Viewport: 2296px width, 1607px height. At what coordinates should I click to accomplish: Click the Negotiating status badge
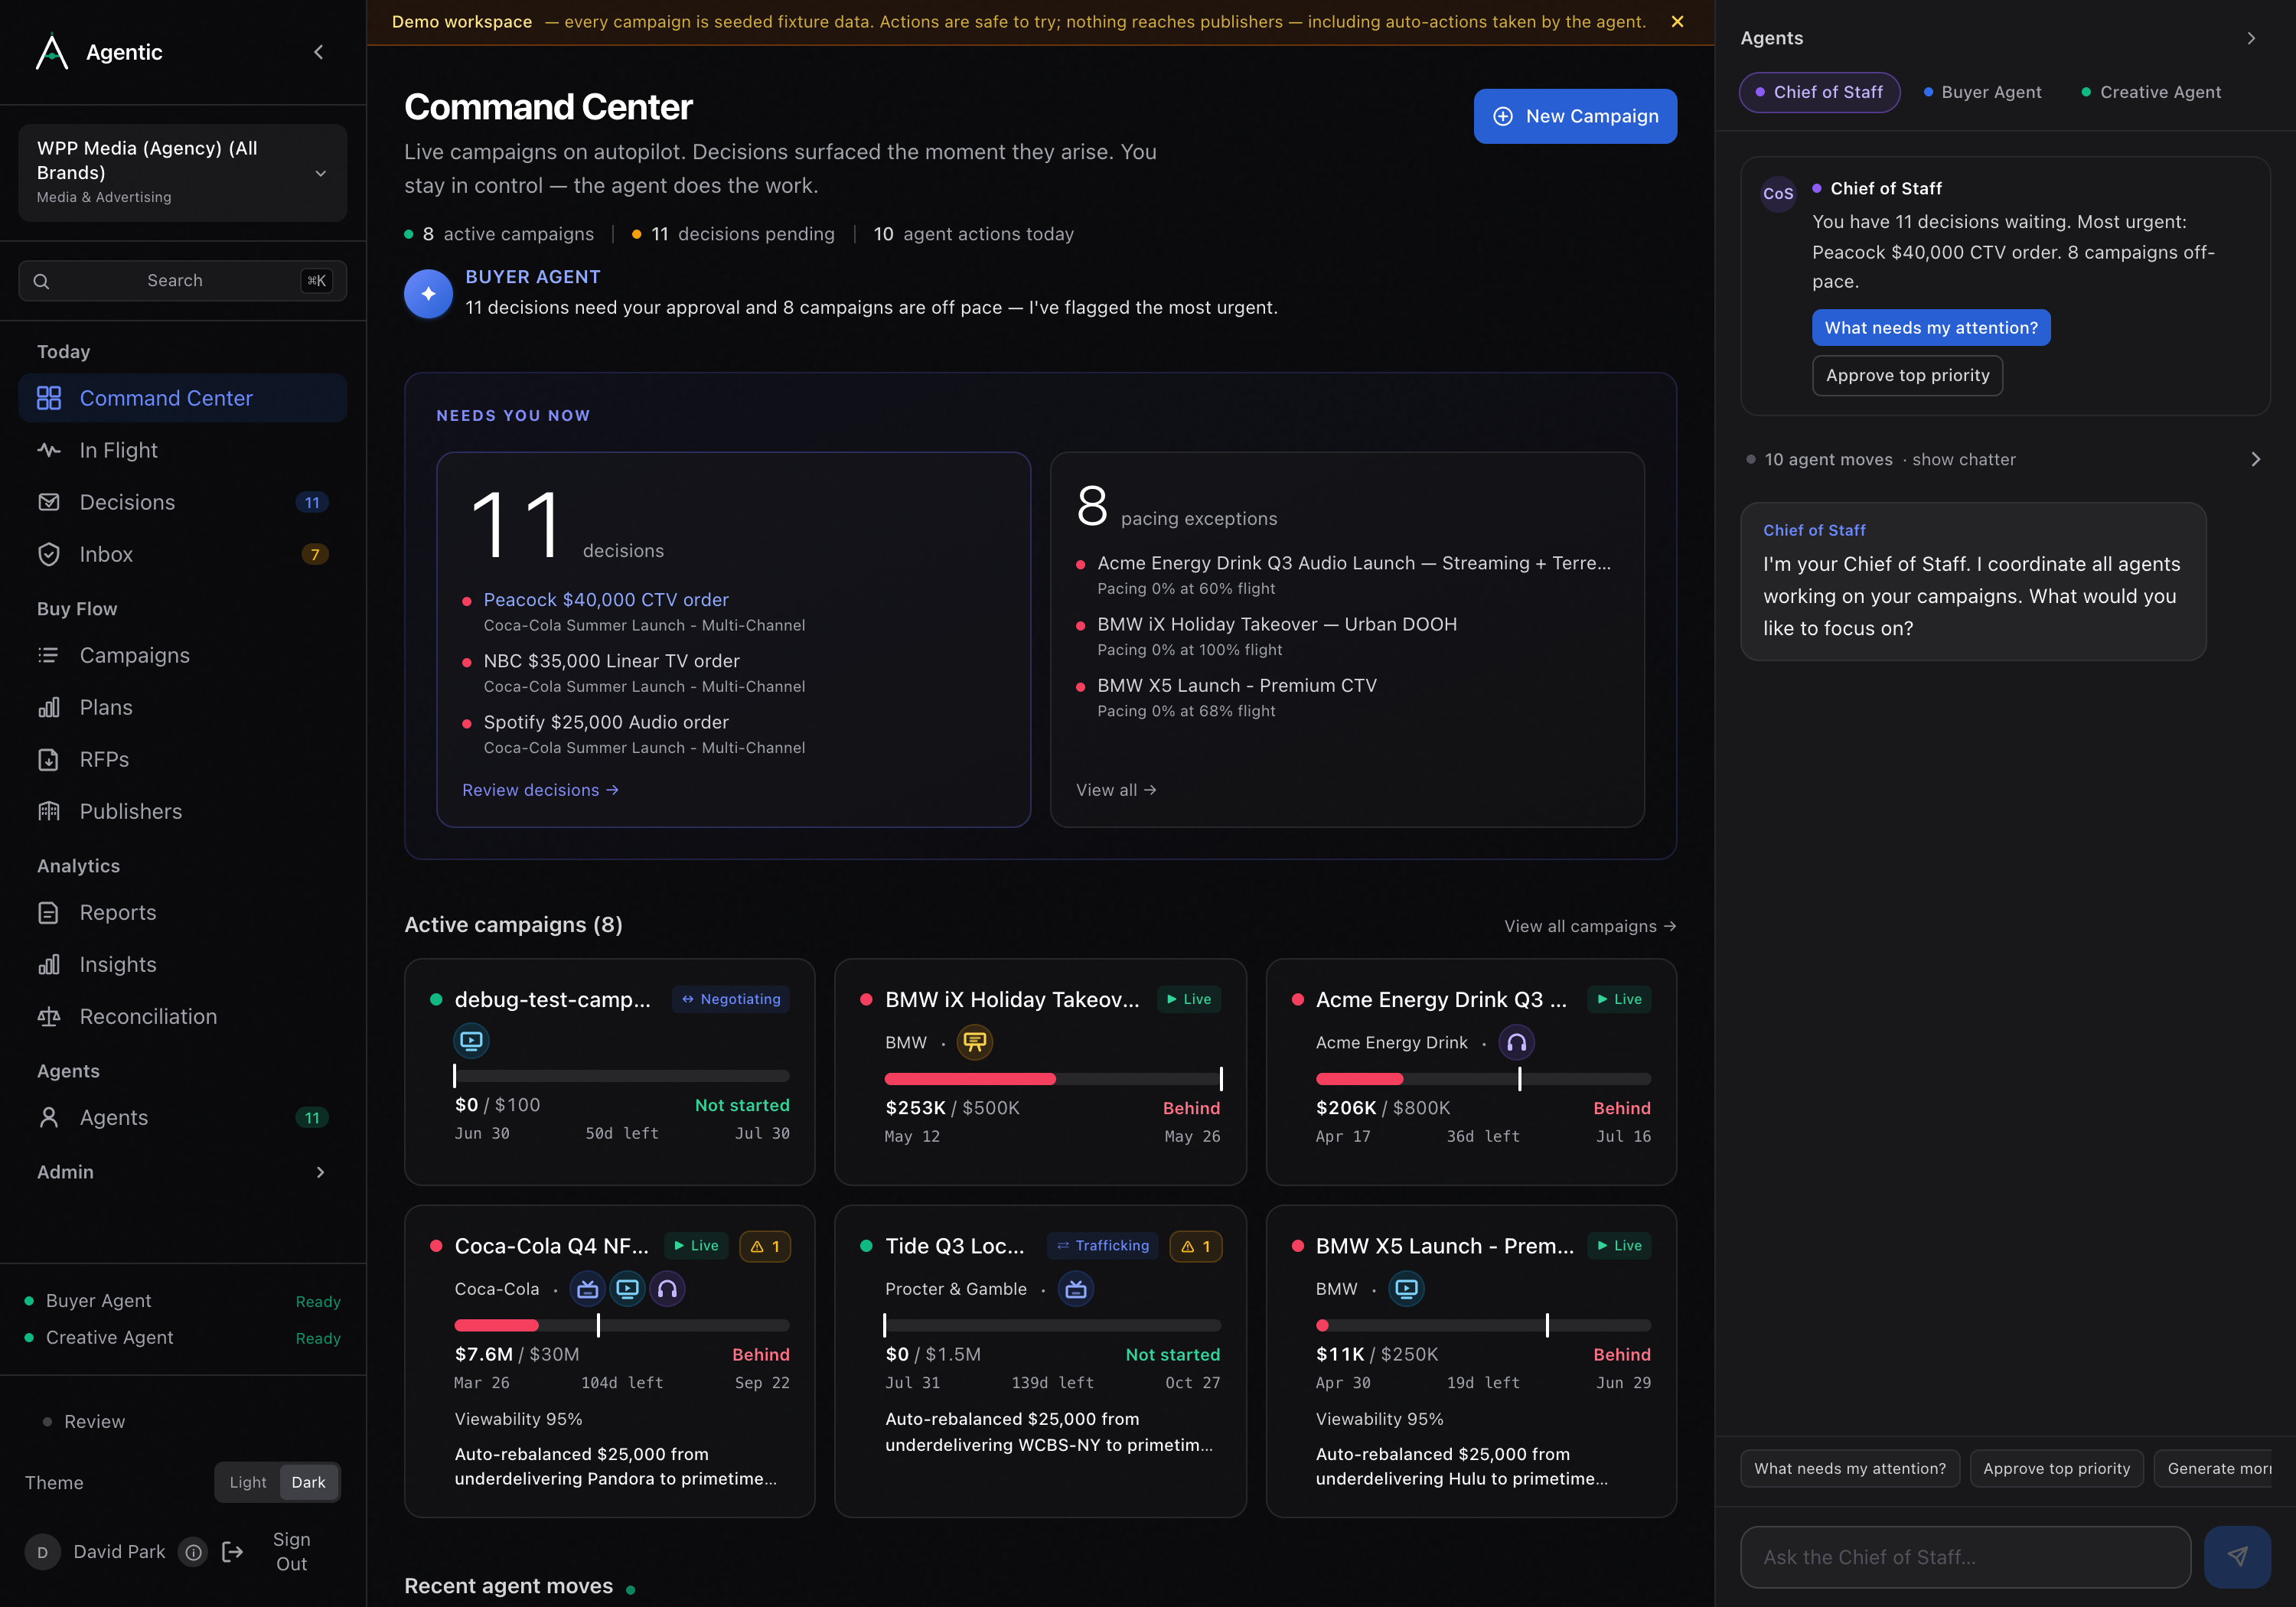coord(731,999)
